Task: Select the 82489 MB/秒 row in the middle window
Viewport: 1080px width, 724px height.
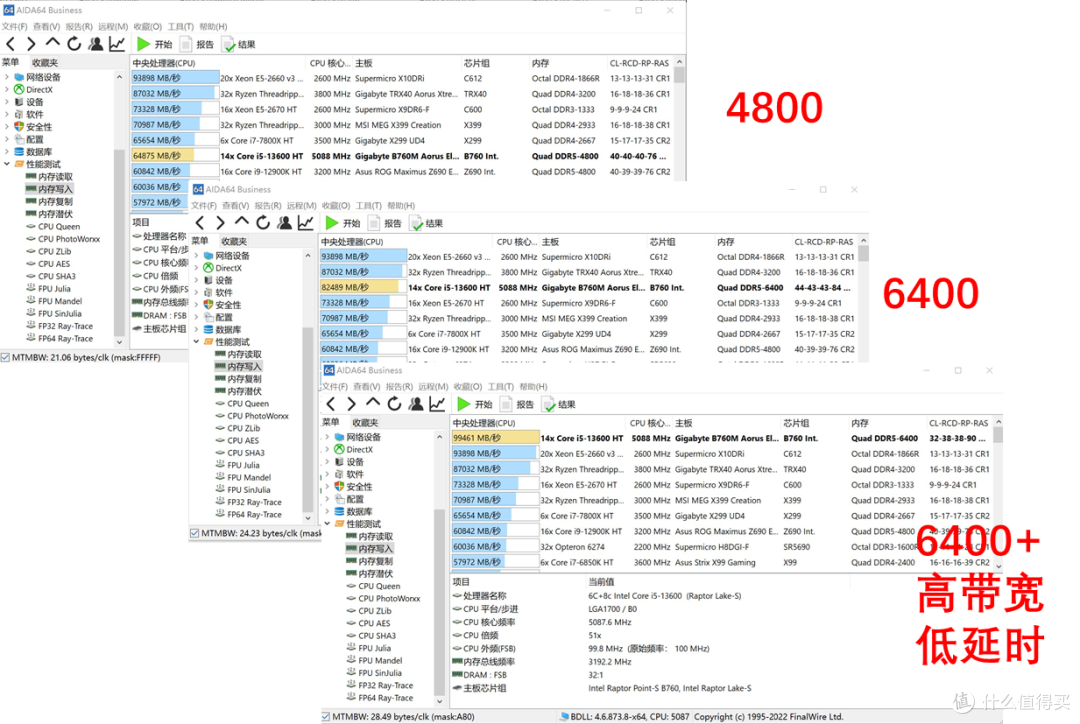Action: (589, 287)
